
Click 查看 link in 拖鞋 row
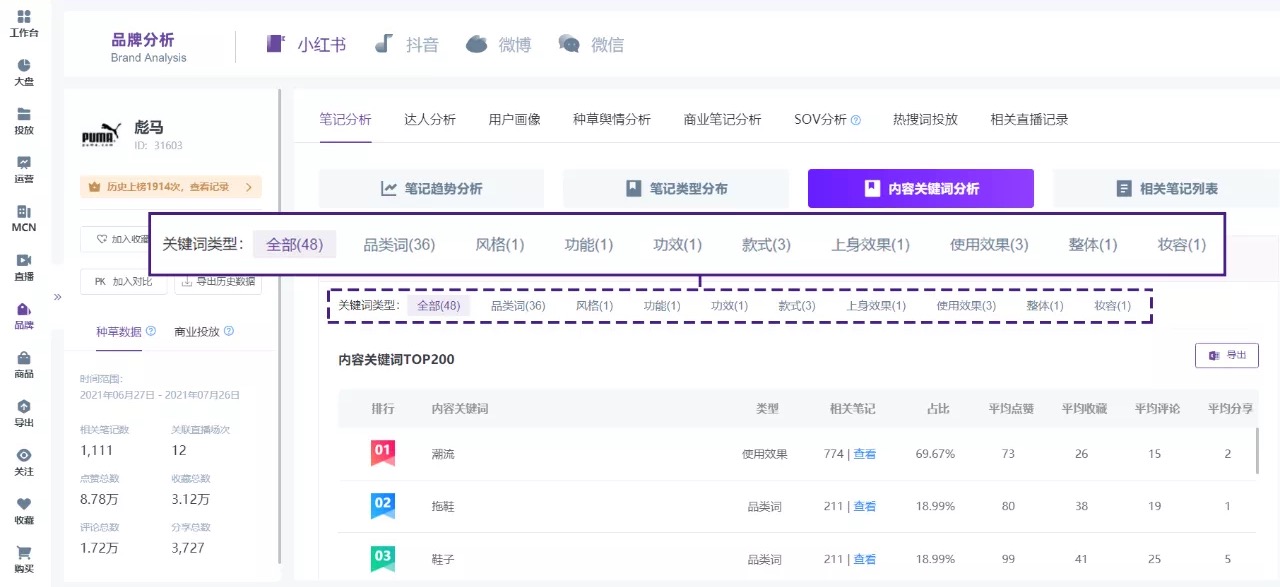pyautogui.click(x=865, y=506)
